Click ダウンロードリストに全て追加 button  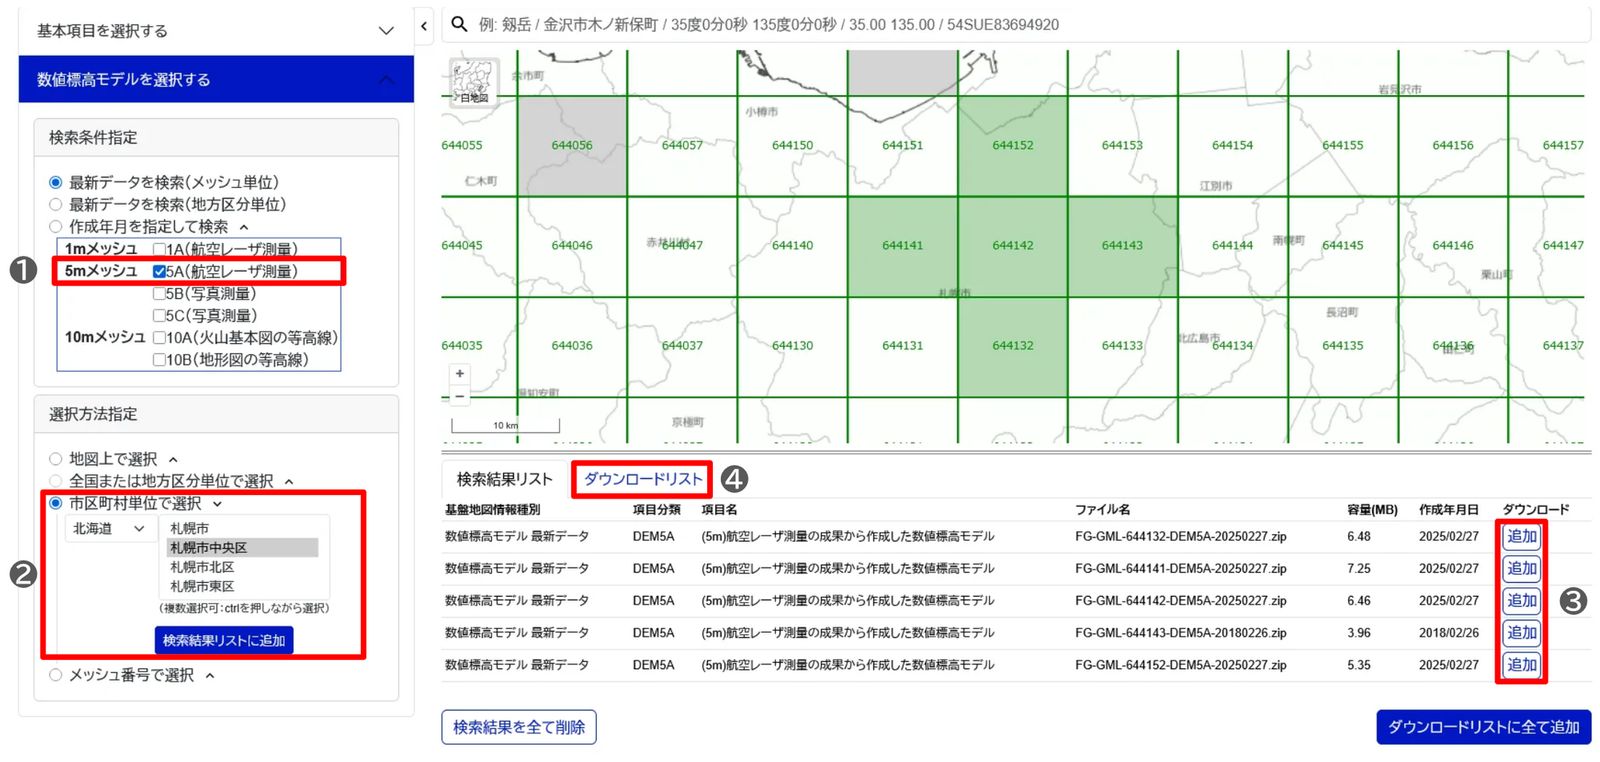[x=1483, y=727]
